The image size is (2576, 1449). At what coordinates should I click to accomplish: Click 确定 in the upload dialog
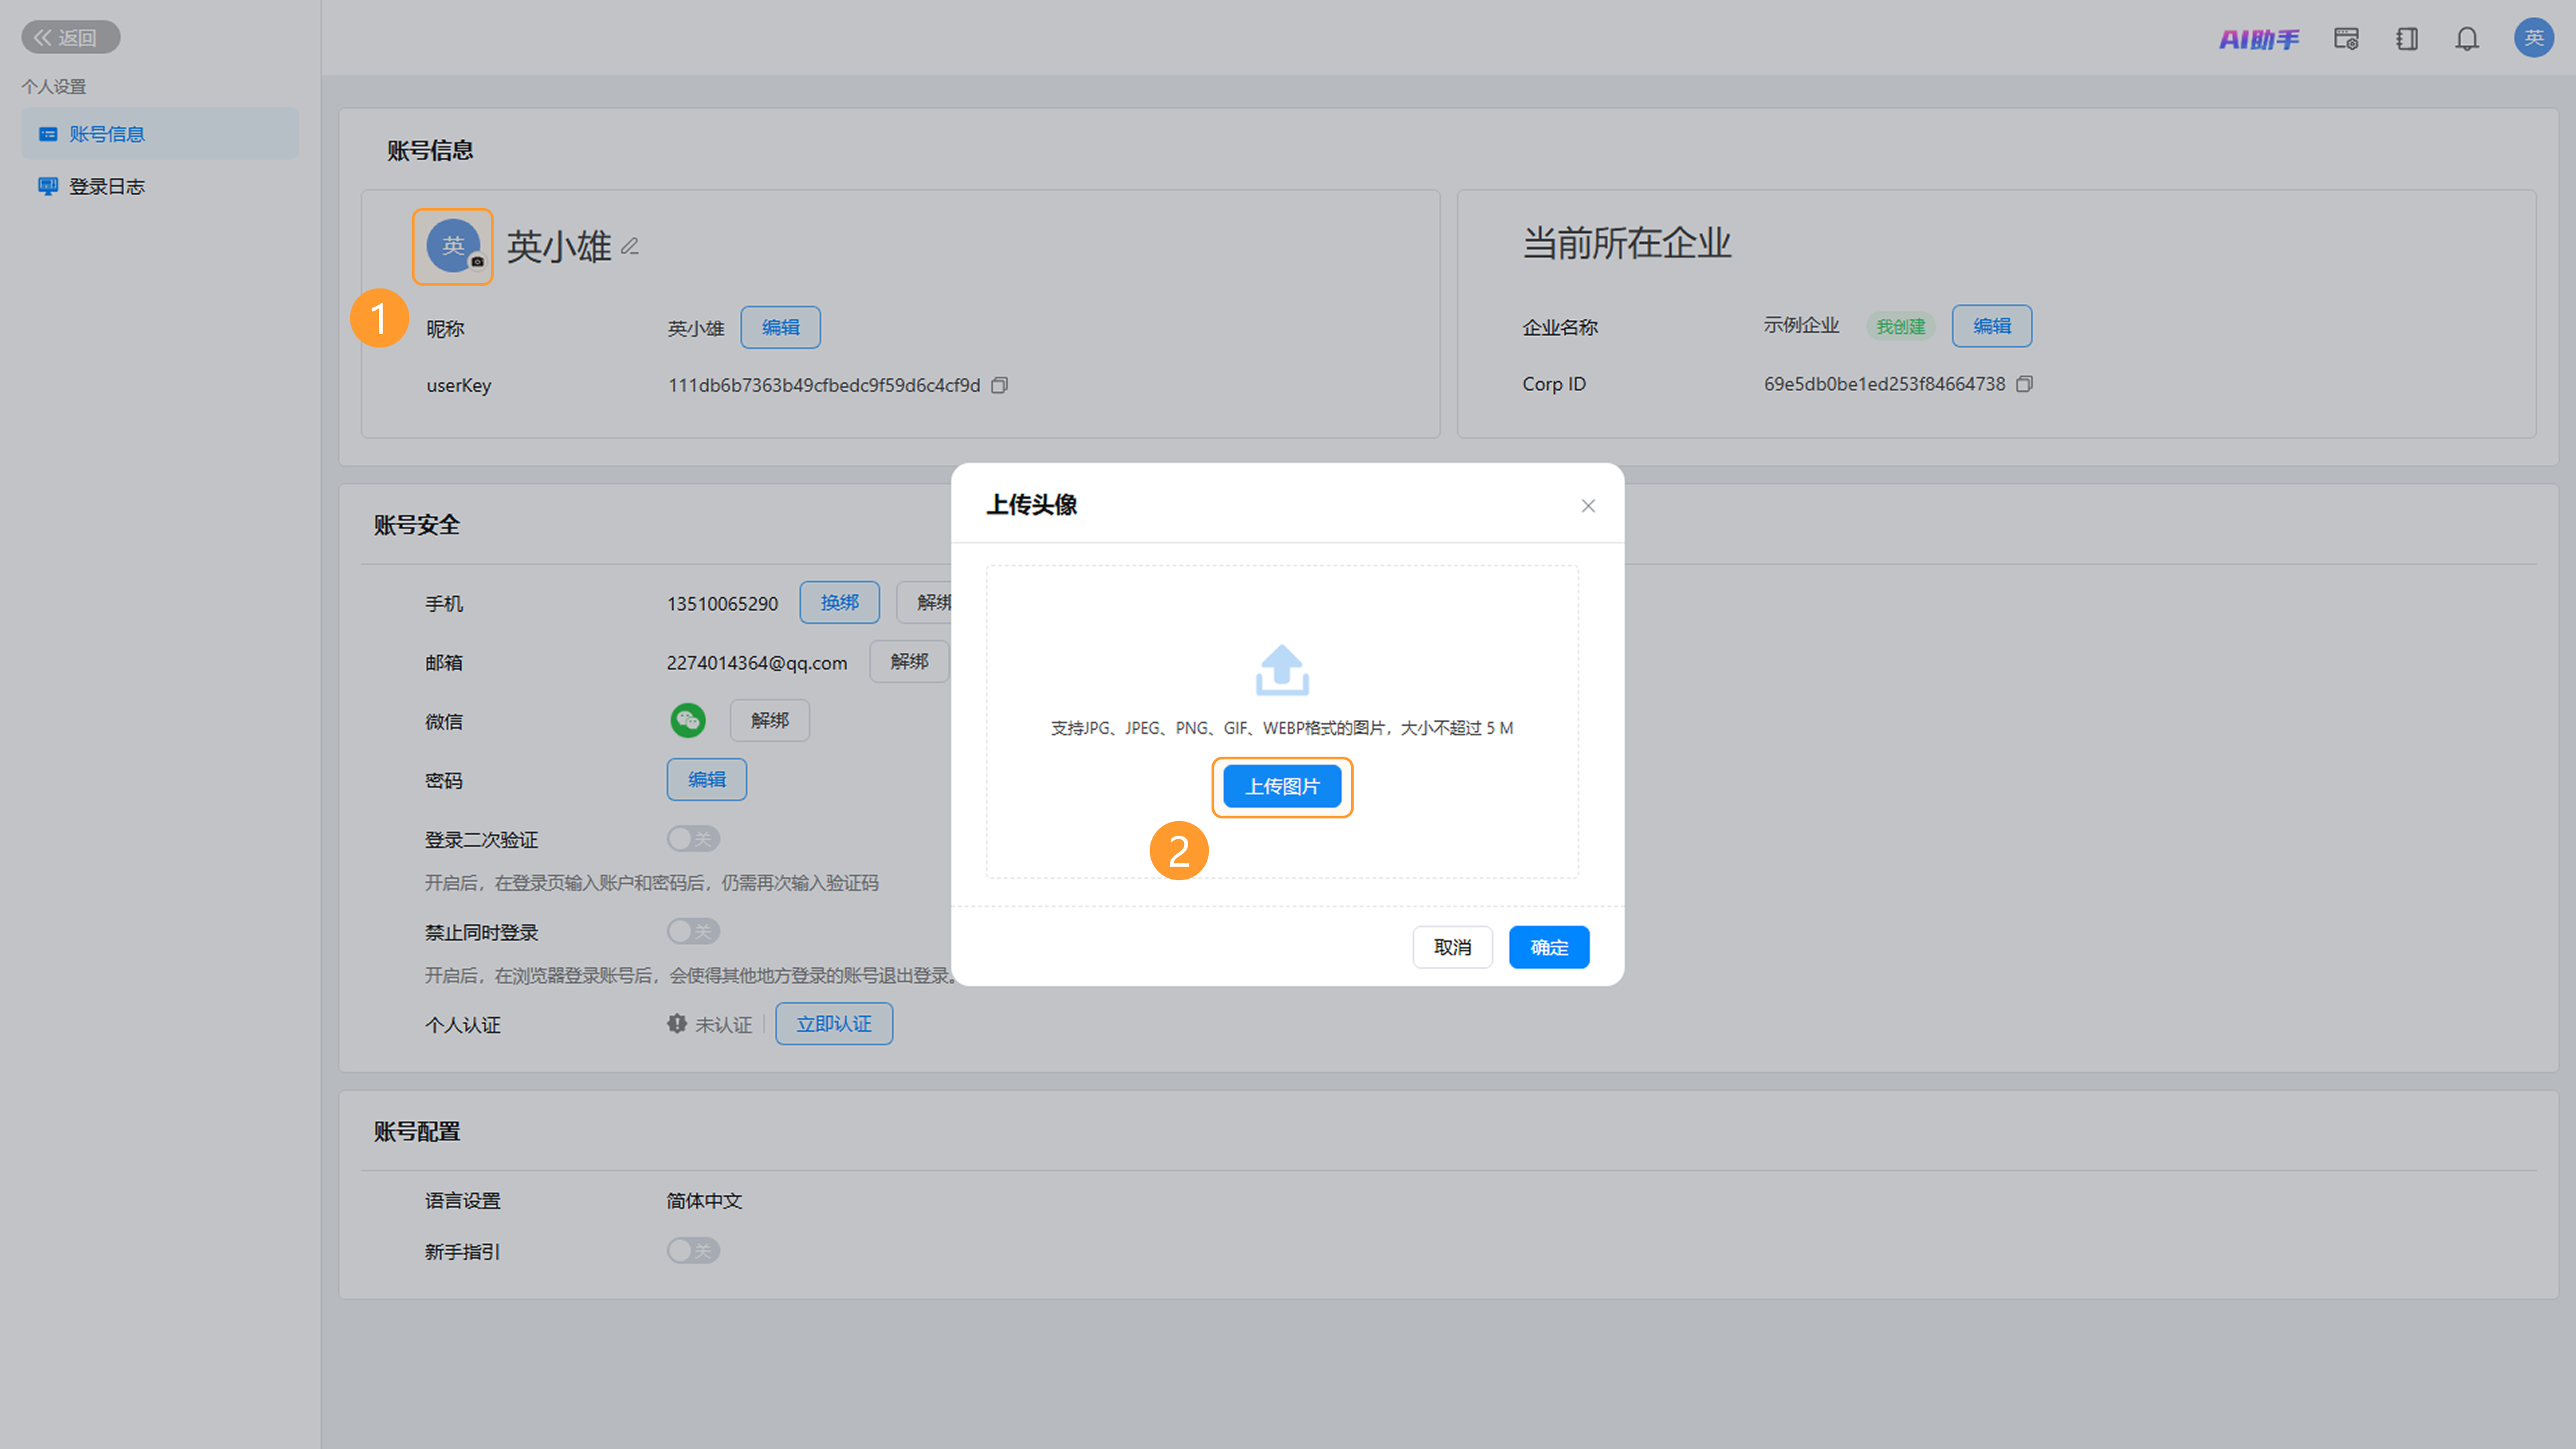tap(1548, 947)
